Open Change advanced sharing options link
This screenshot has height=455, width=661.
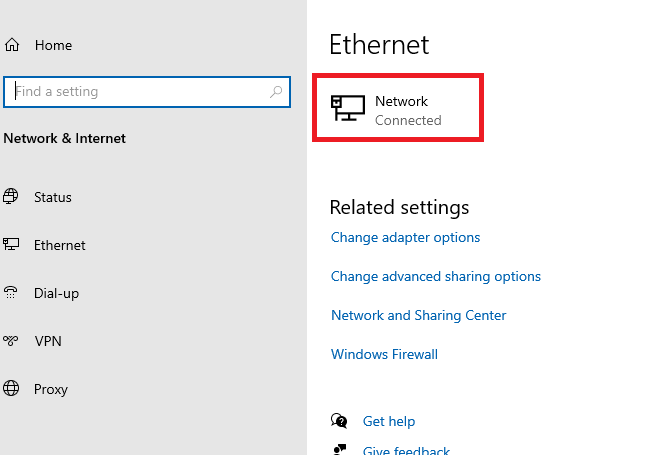pyautogui.click(x=435, y=276)
